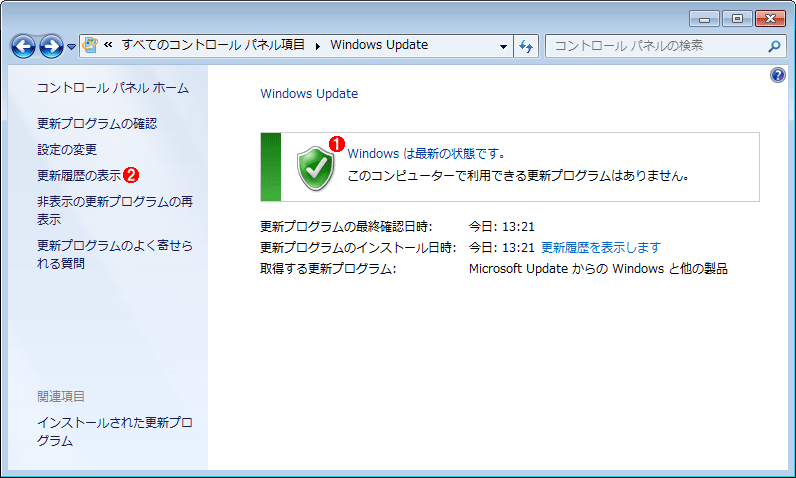Image resolution: width=796 pixels, height=478 pixels.
Task: Select 更新プログラムの確認 in sidebar
Action: click(x=97, y=123)
